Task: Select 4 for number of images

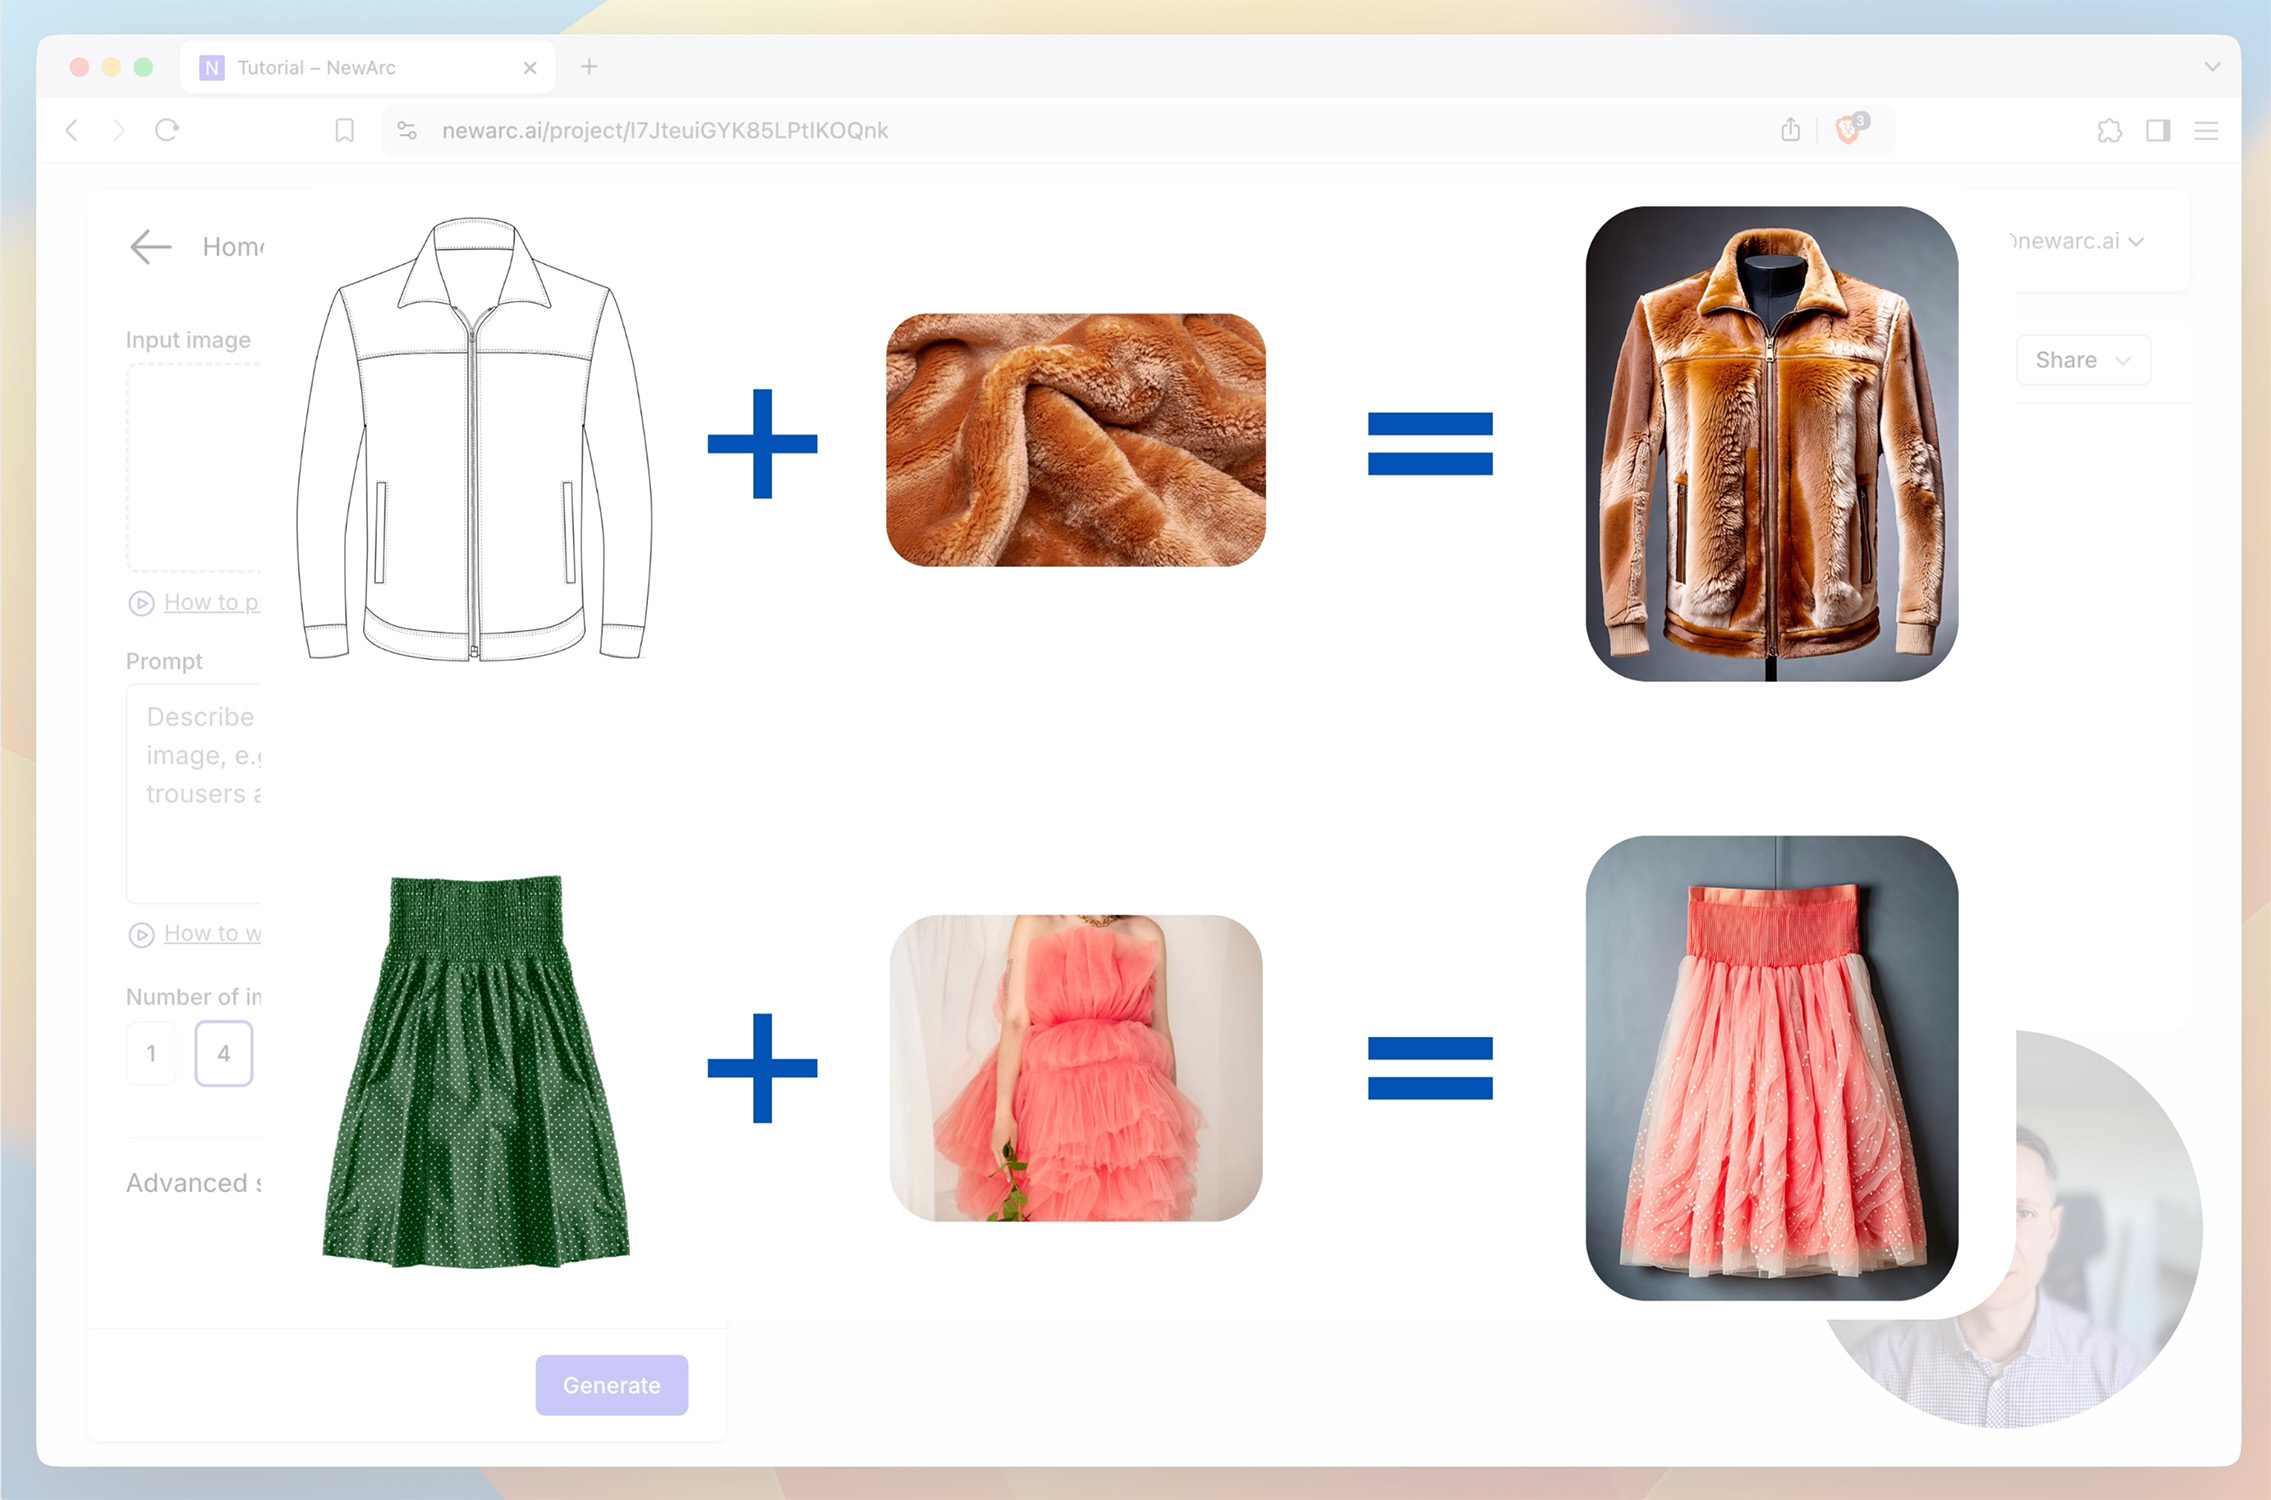Action: [223, 1053]
